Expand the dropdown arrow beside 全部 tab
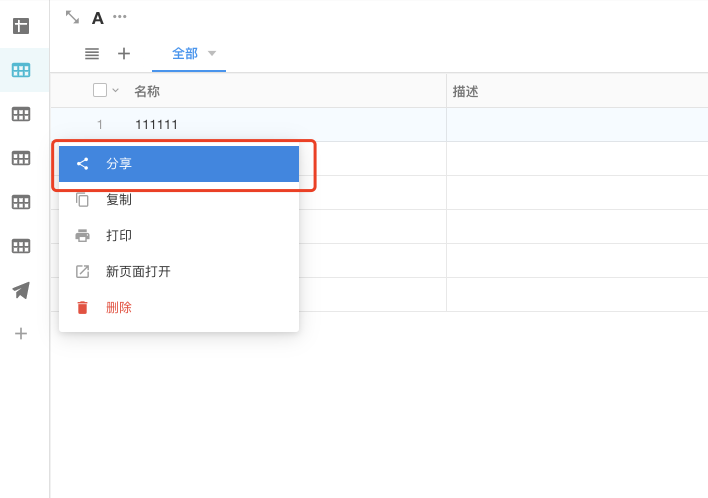Viewport: 708px width, 498px height. coord(212,53)
